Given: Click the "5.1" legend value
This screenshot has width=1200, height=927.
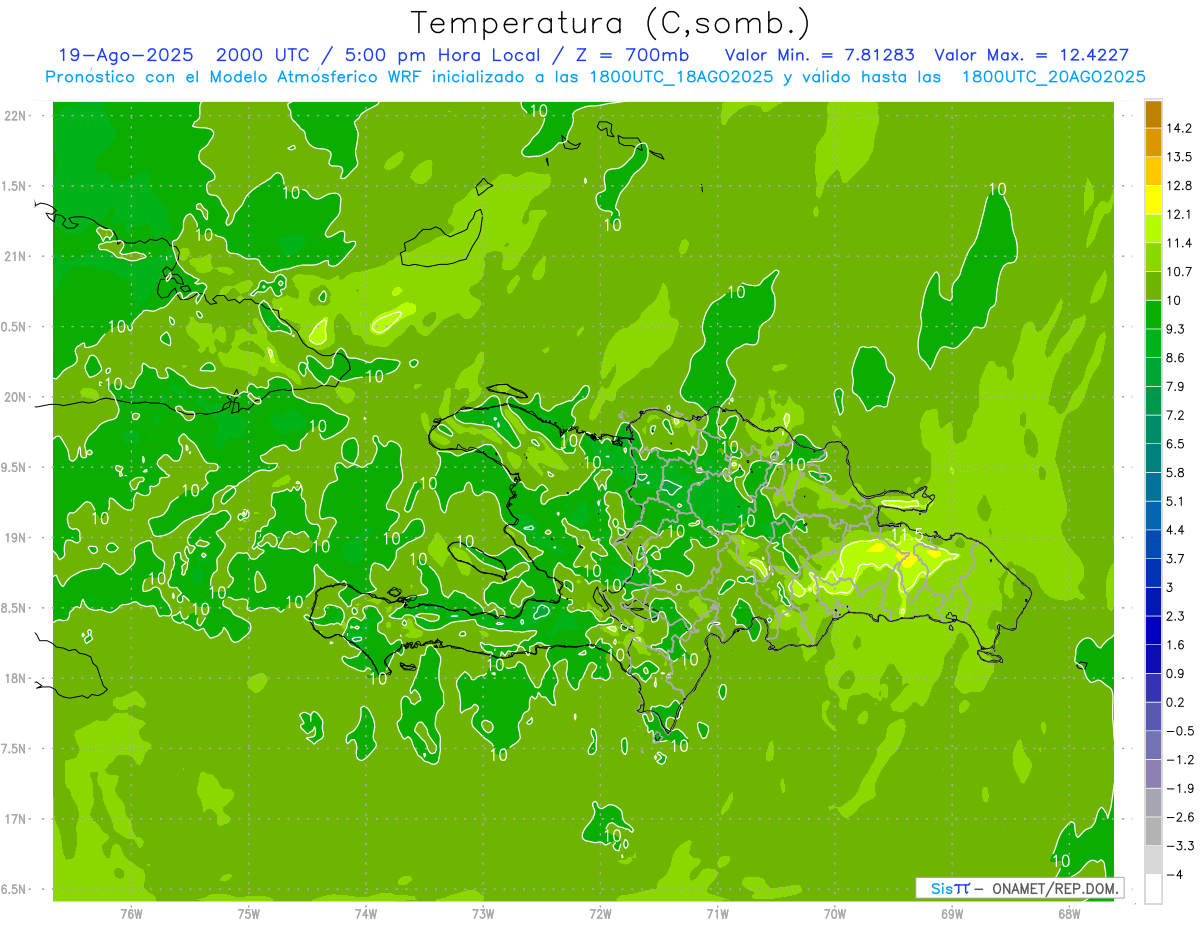Looking at the screenshot, I should [1177, 501].
